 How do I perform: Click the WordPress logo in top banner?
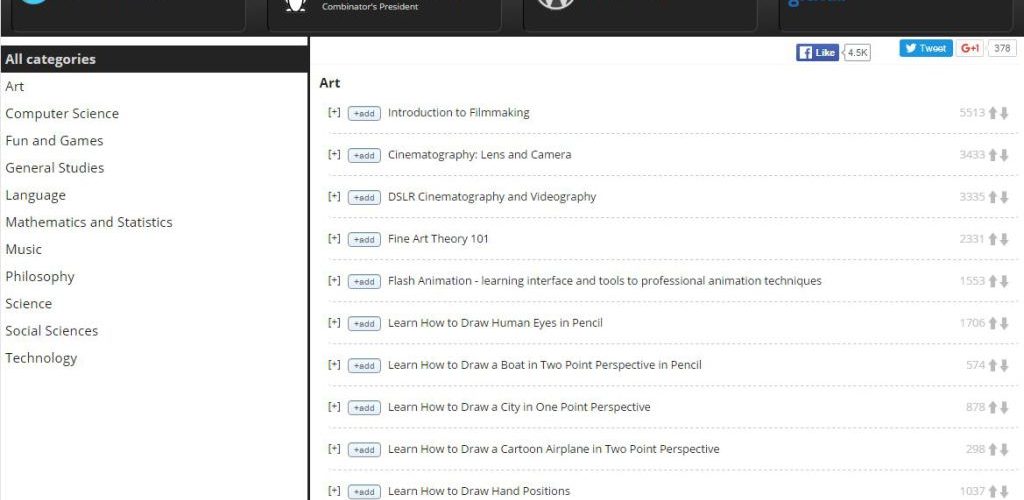pos(555,3)
